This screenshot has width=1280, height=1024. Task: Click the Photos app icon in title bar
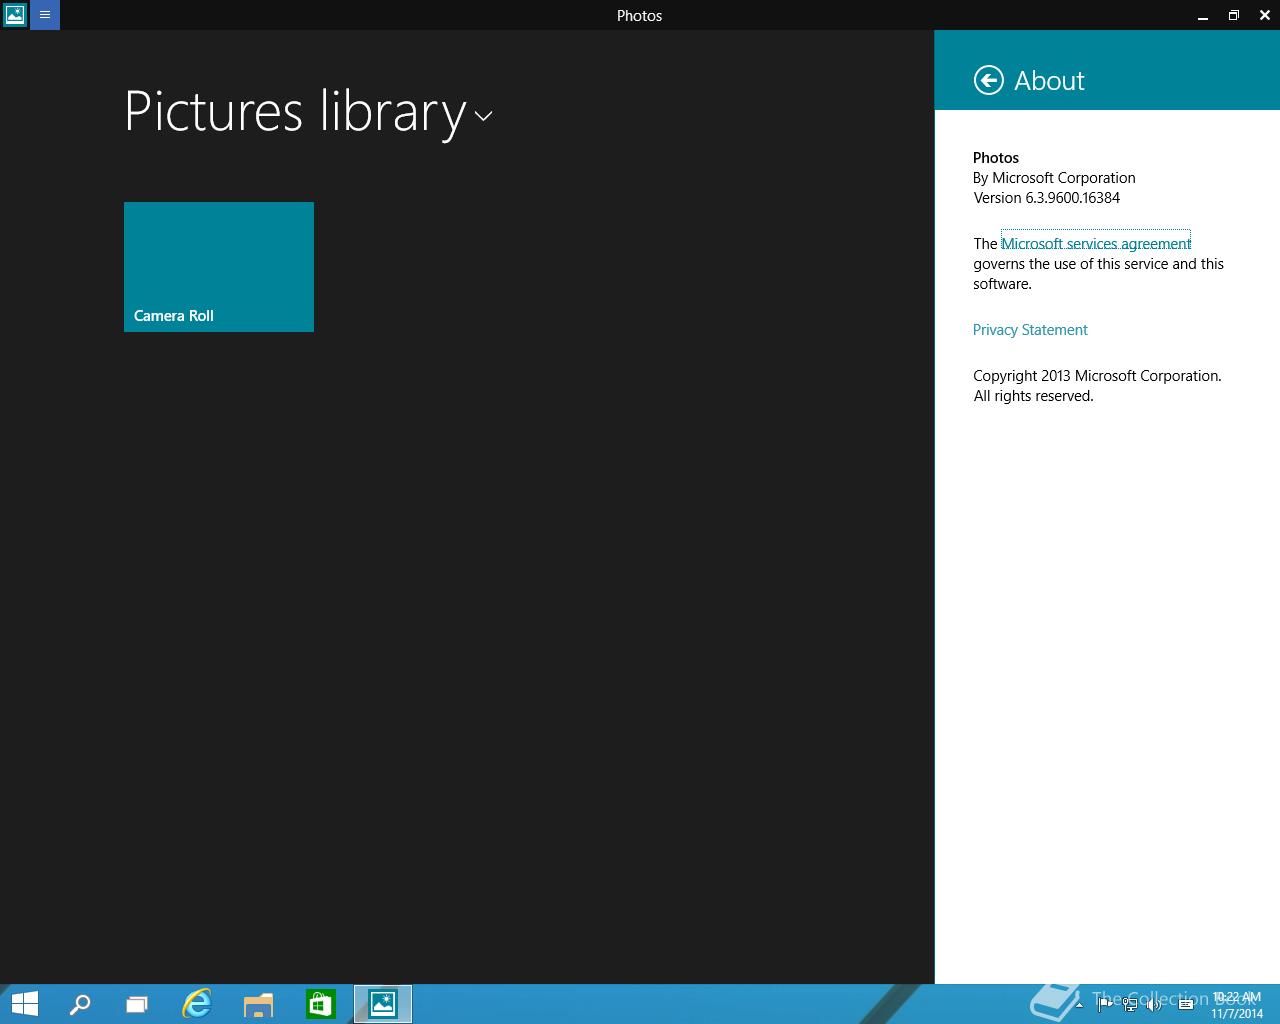(15, 15)
